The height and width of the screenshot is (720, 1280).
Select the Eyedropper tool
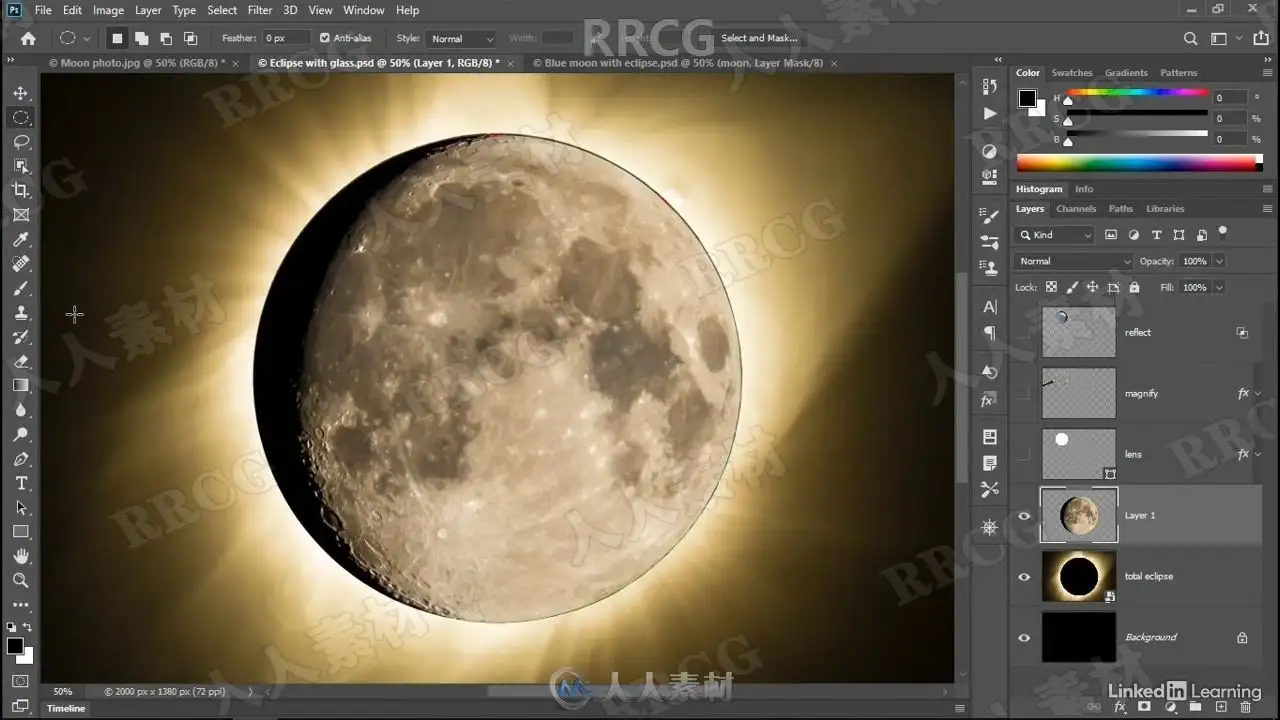point(21,240)
